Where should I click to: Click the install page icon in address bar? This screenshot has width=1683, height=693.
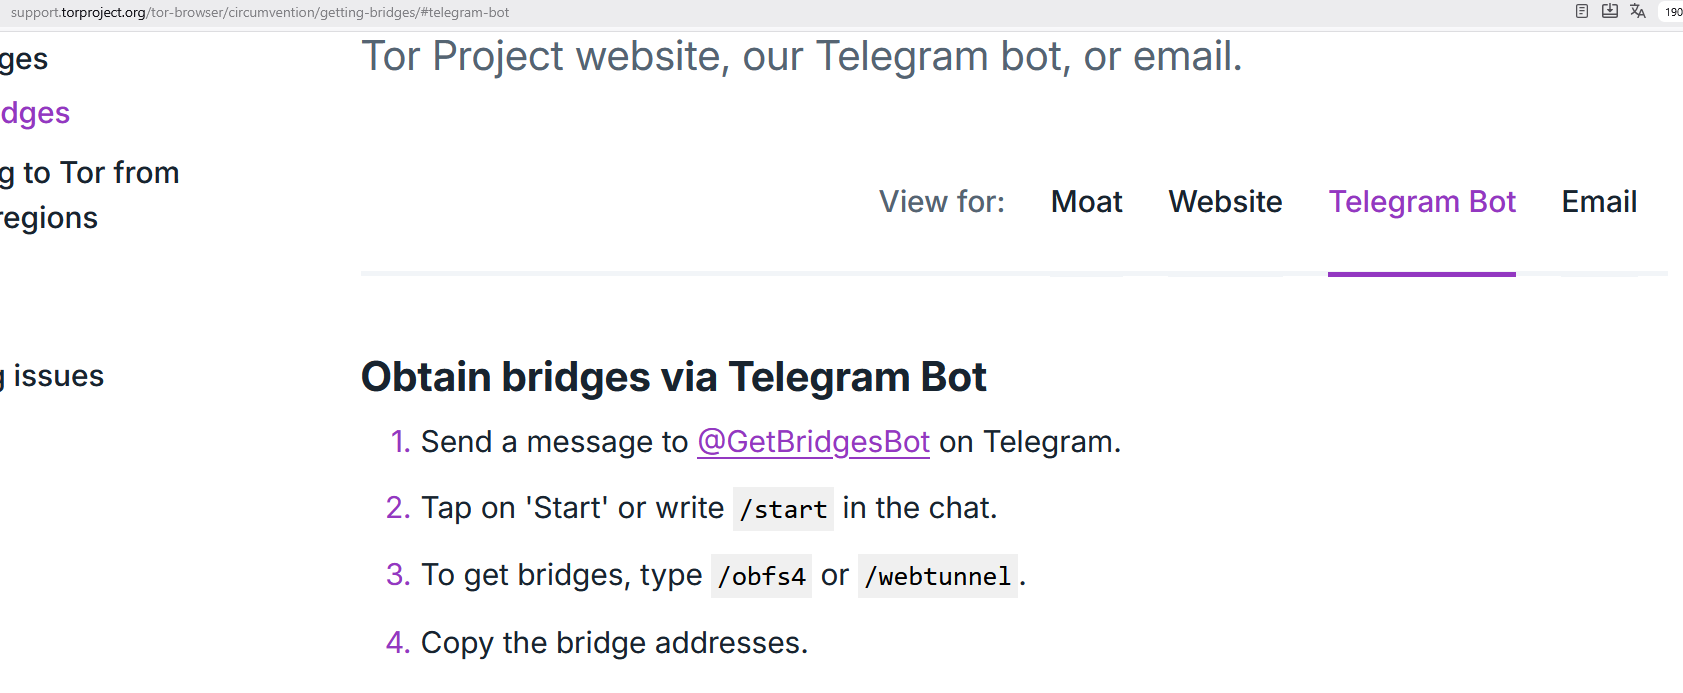1610,12
